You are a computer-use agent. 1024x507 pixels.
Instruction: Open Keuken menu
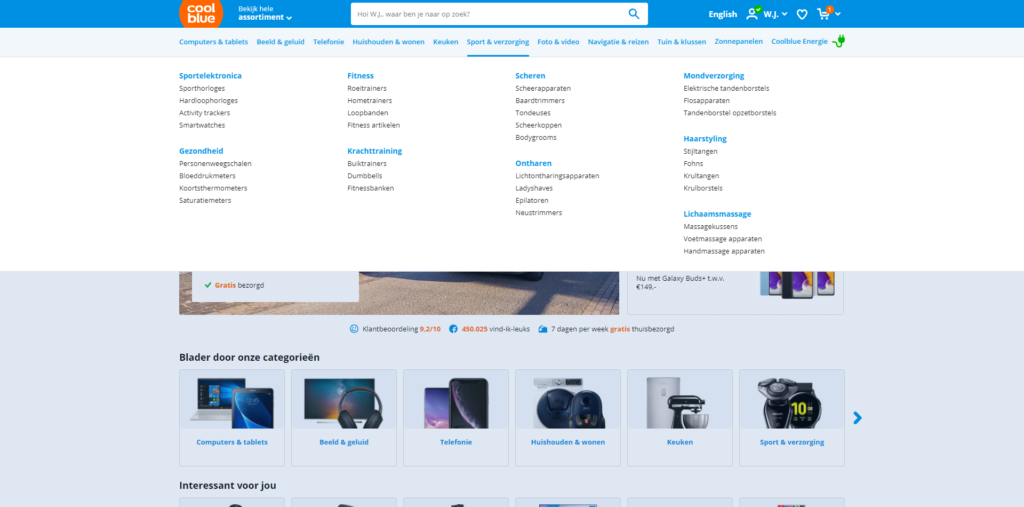(x=445, y=42)
